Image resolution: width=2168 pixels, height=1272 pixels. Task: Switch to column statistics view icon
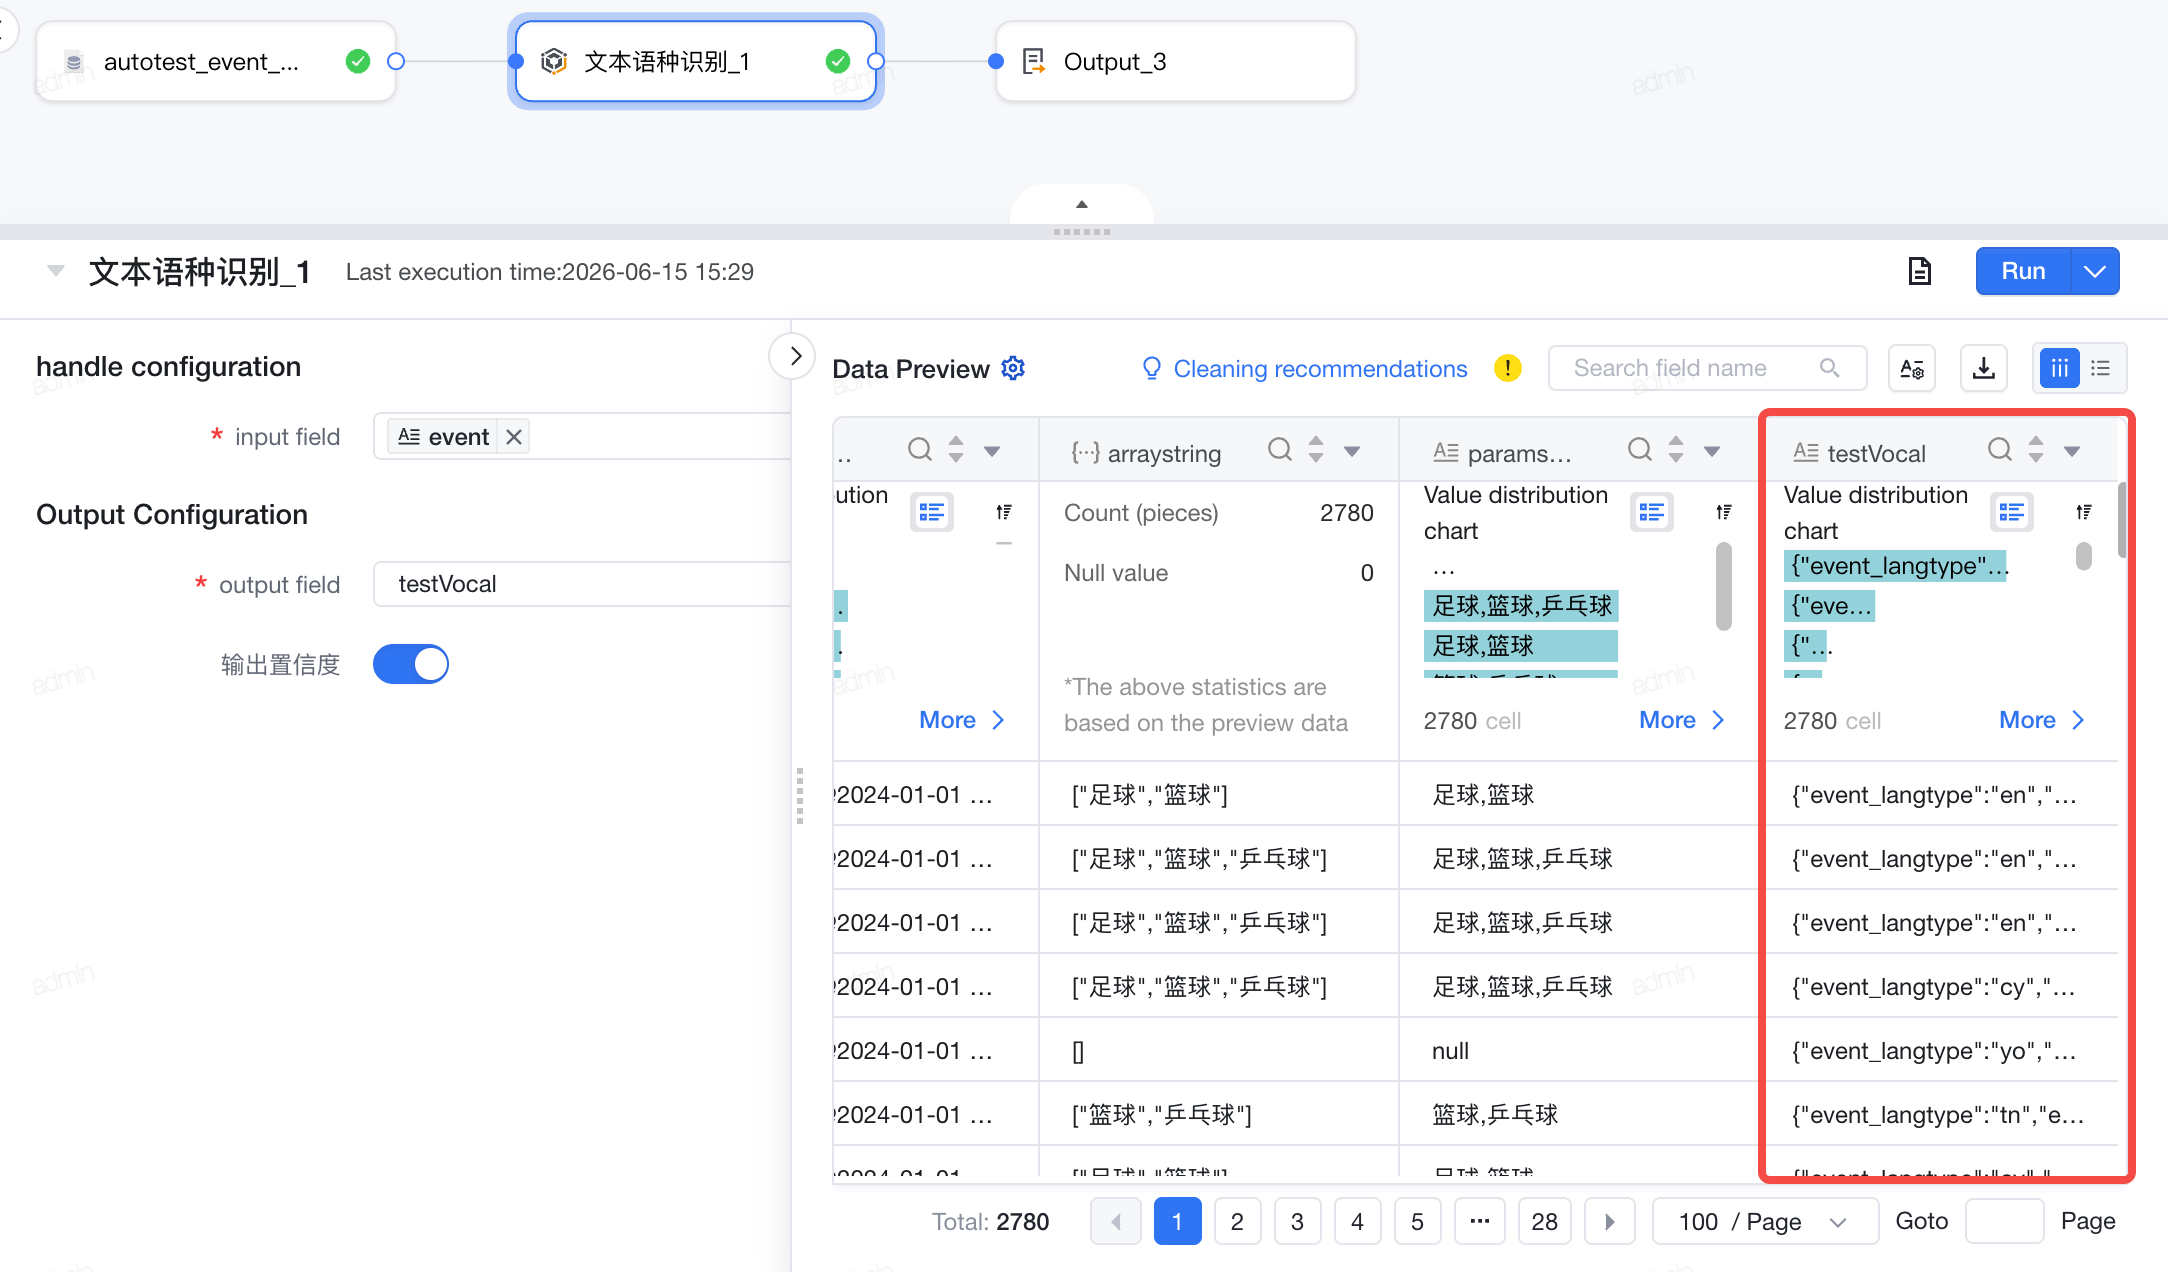tap(2059, 368)
